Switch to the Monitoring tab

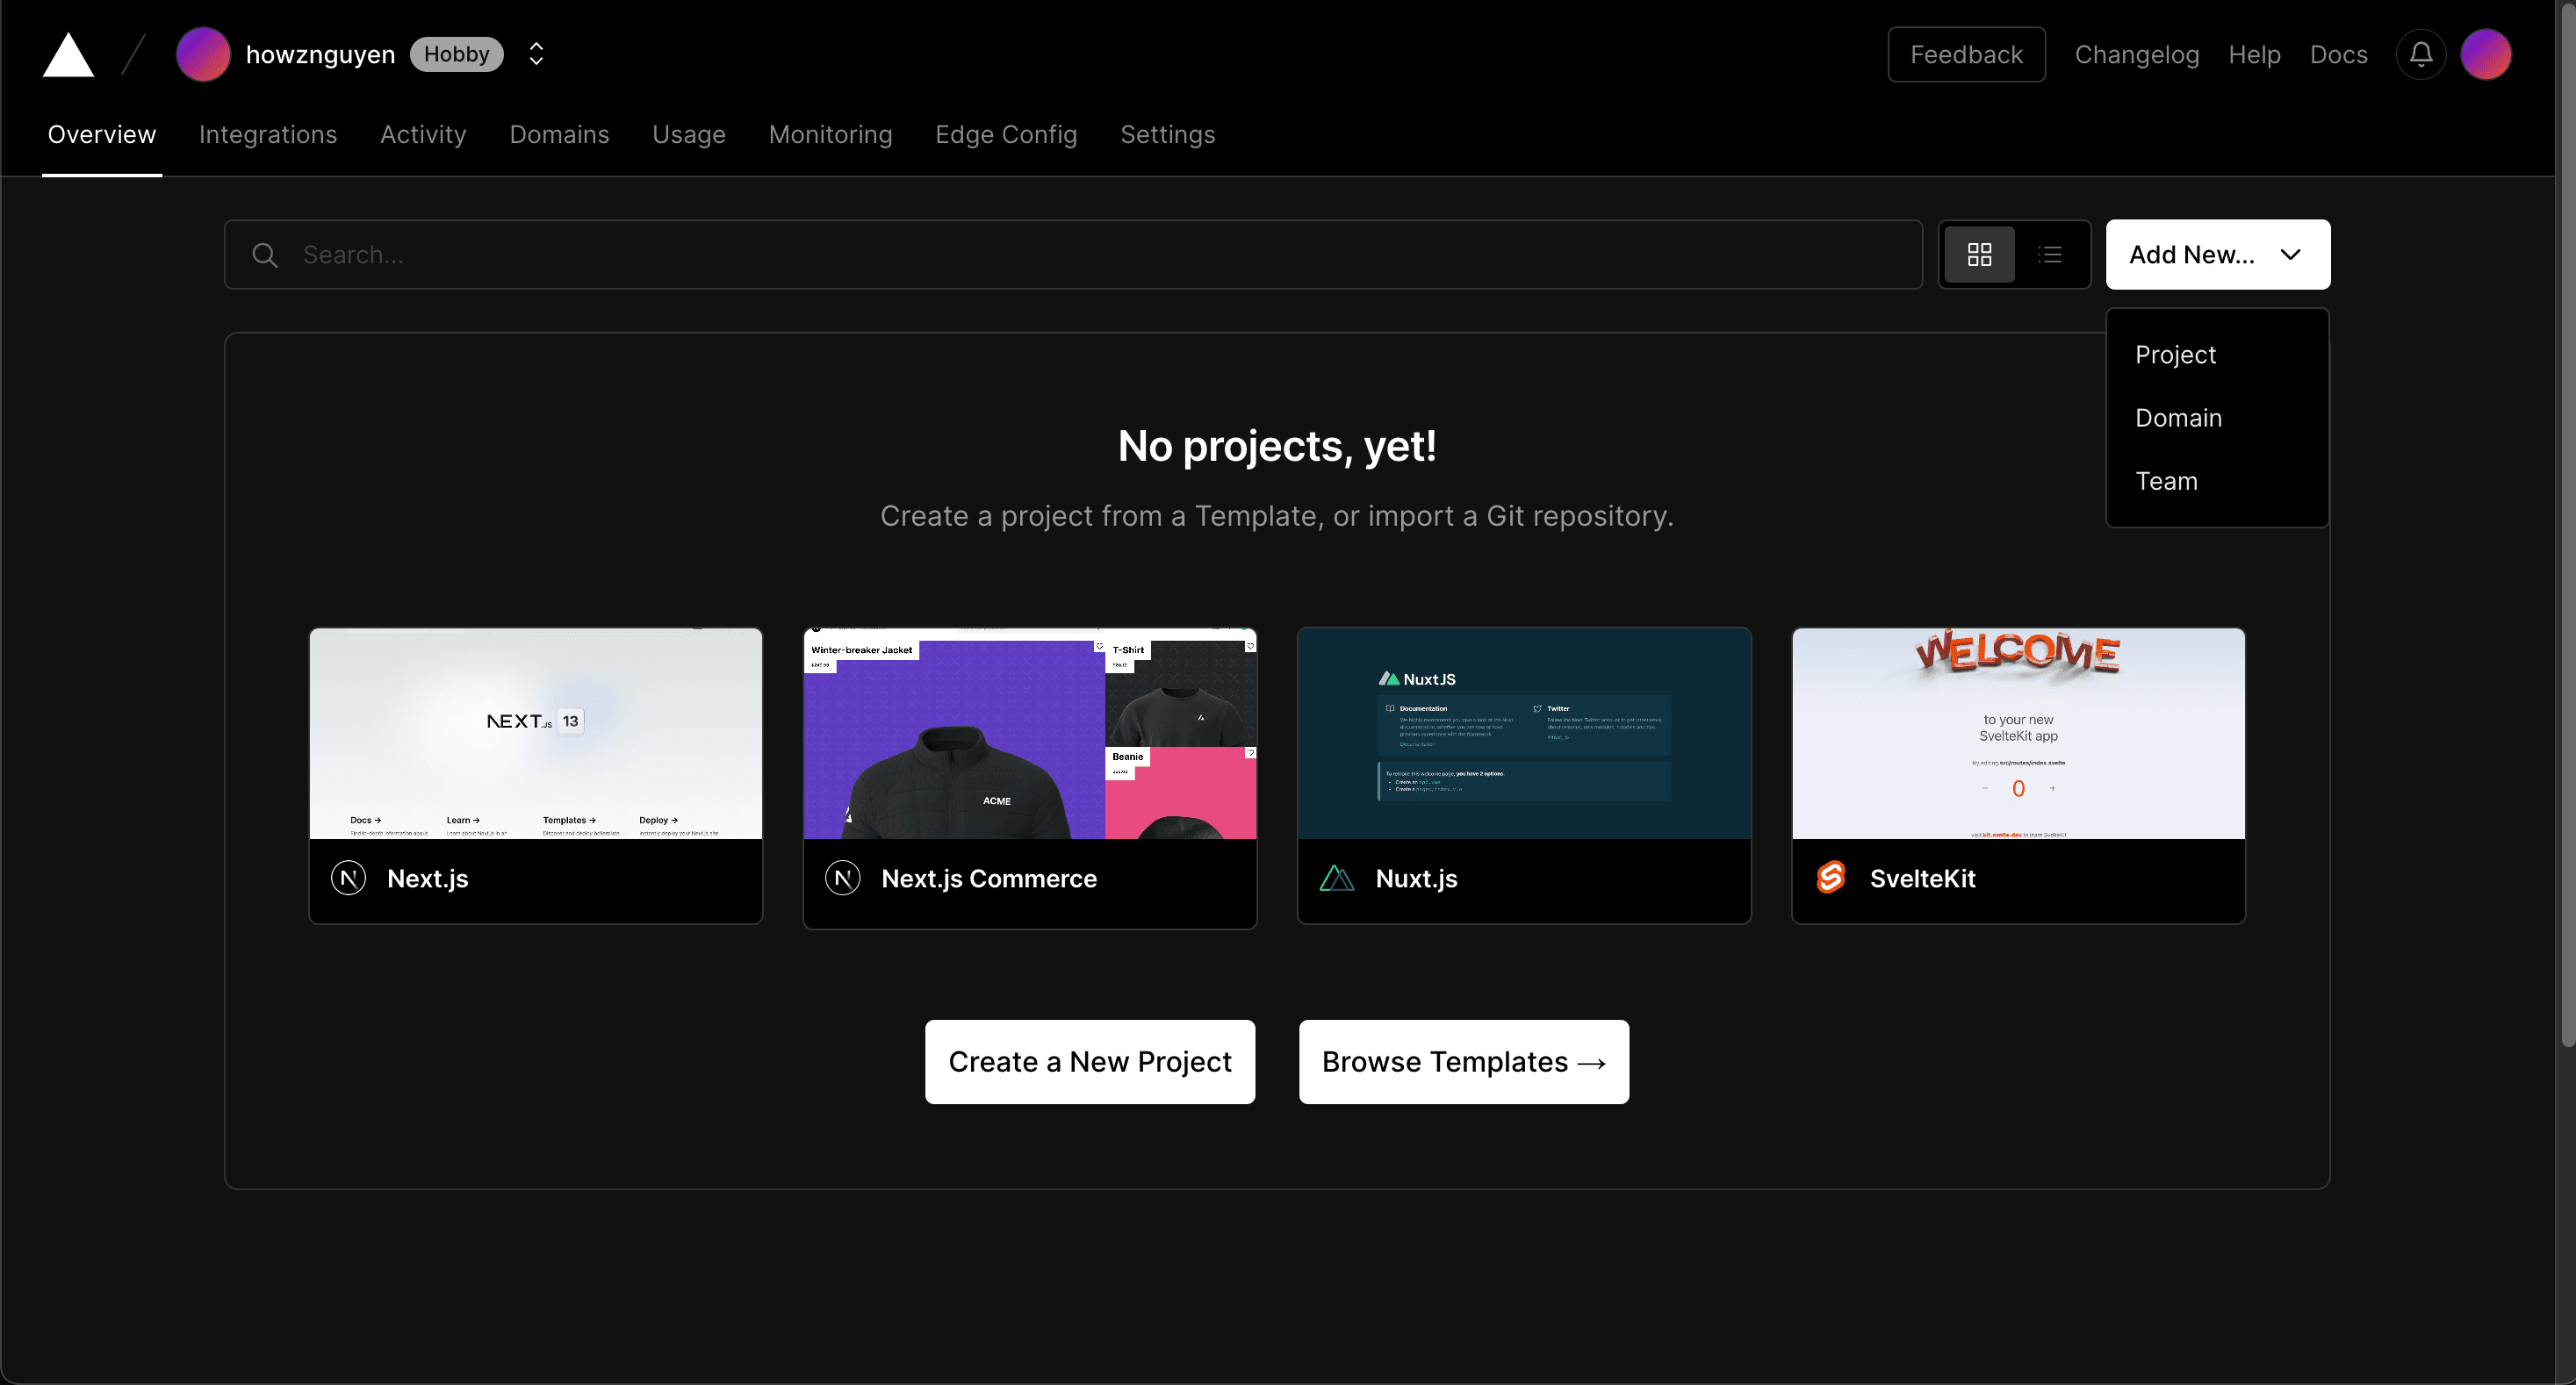[x=830, y=134]
